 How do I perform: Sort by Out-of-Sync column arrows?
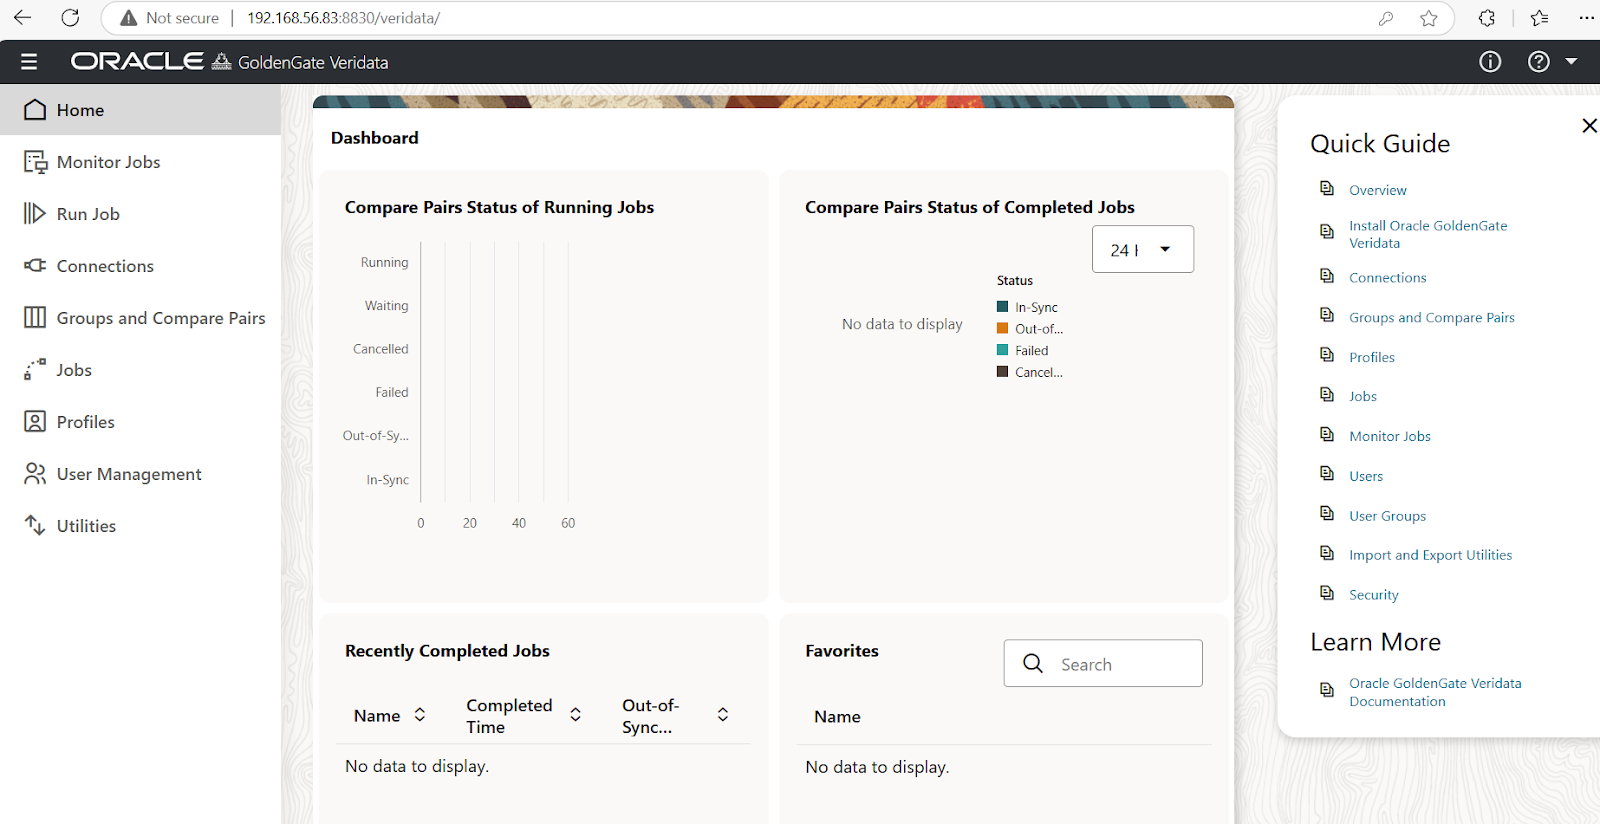pyautogui.click(x=723, y=714)
